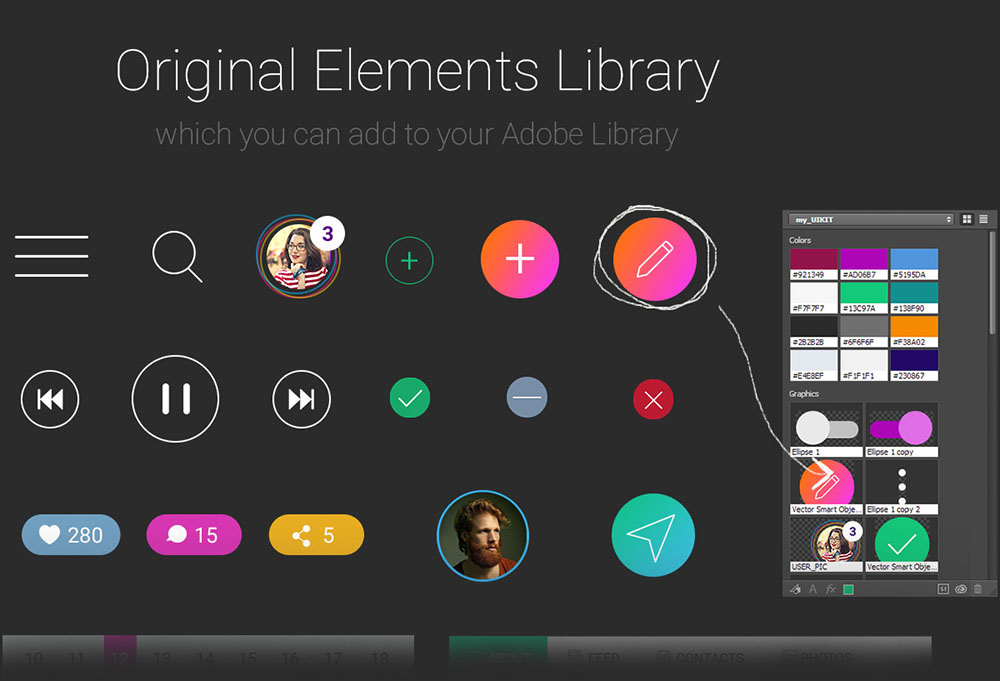1000x681 pixels.
Task: Select the #921349 color swatch
Action: (x=814, y=264)
